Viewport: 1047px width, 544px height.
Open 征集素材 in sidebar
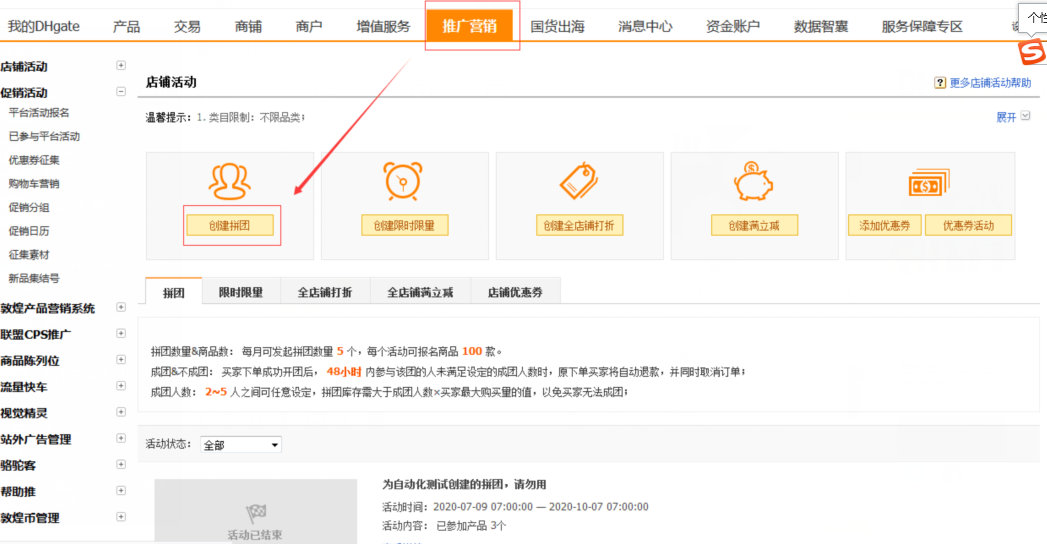coord(29,254)
